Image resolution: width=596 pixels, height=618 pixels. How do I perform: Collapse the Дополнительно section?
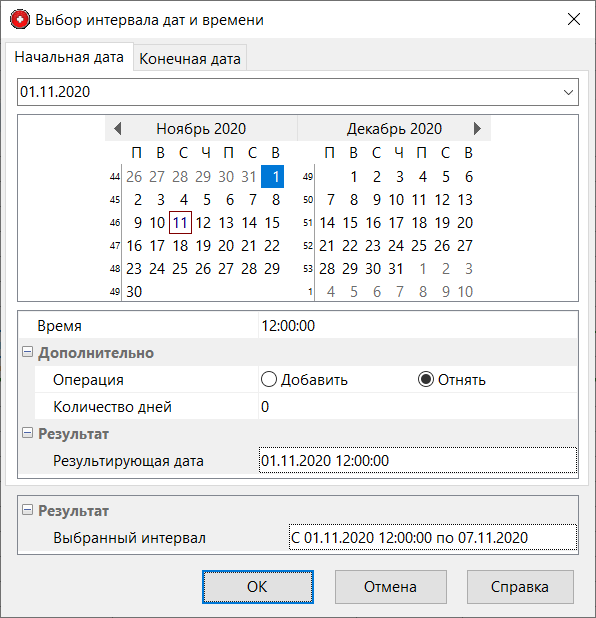27,352
